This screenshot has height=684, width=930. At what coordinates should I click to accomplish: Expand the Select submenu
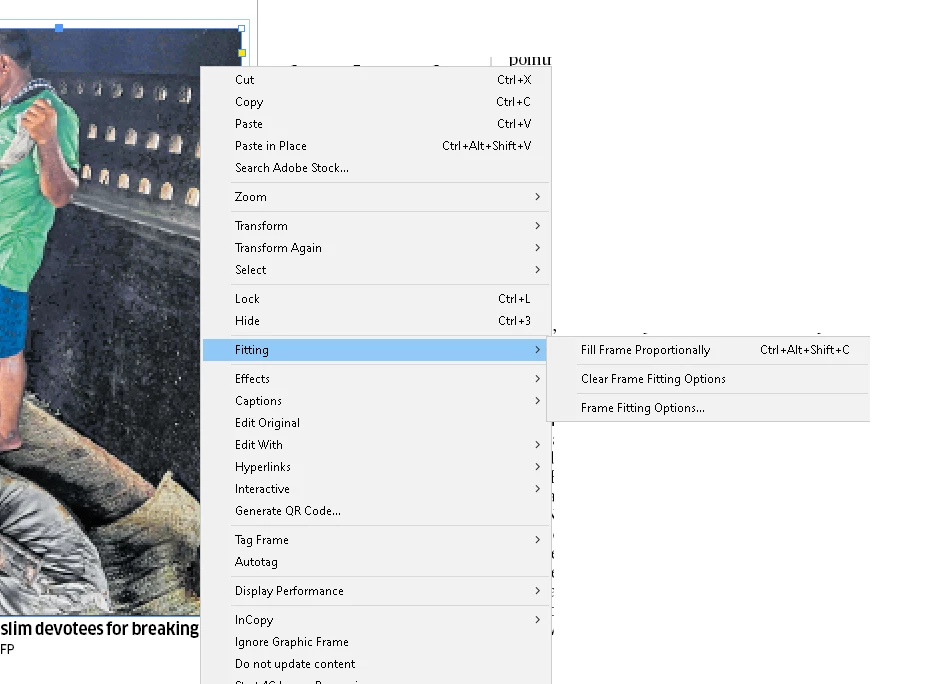click(376, 269)
